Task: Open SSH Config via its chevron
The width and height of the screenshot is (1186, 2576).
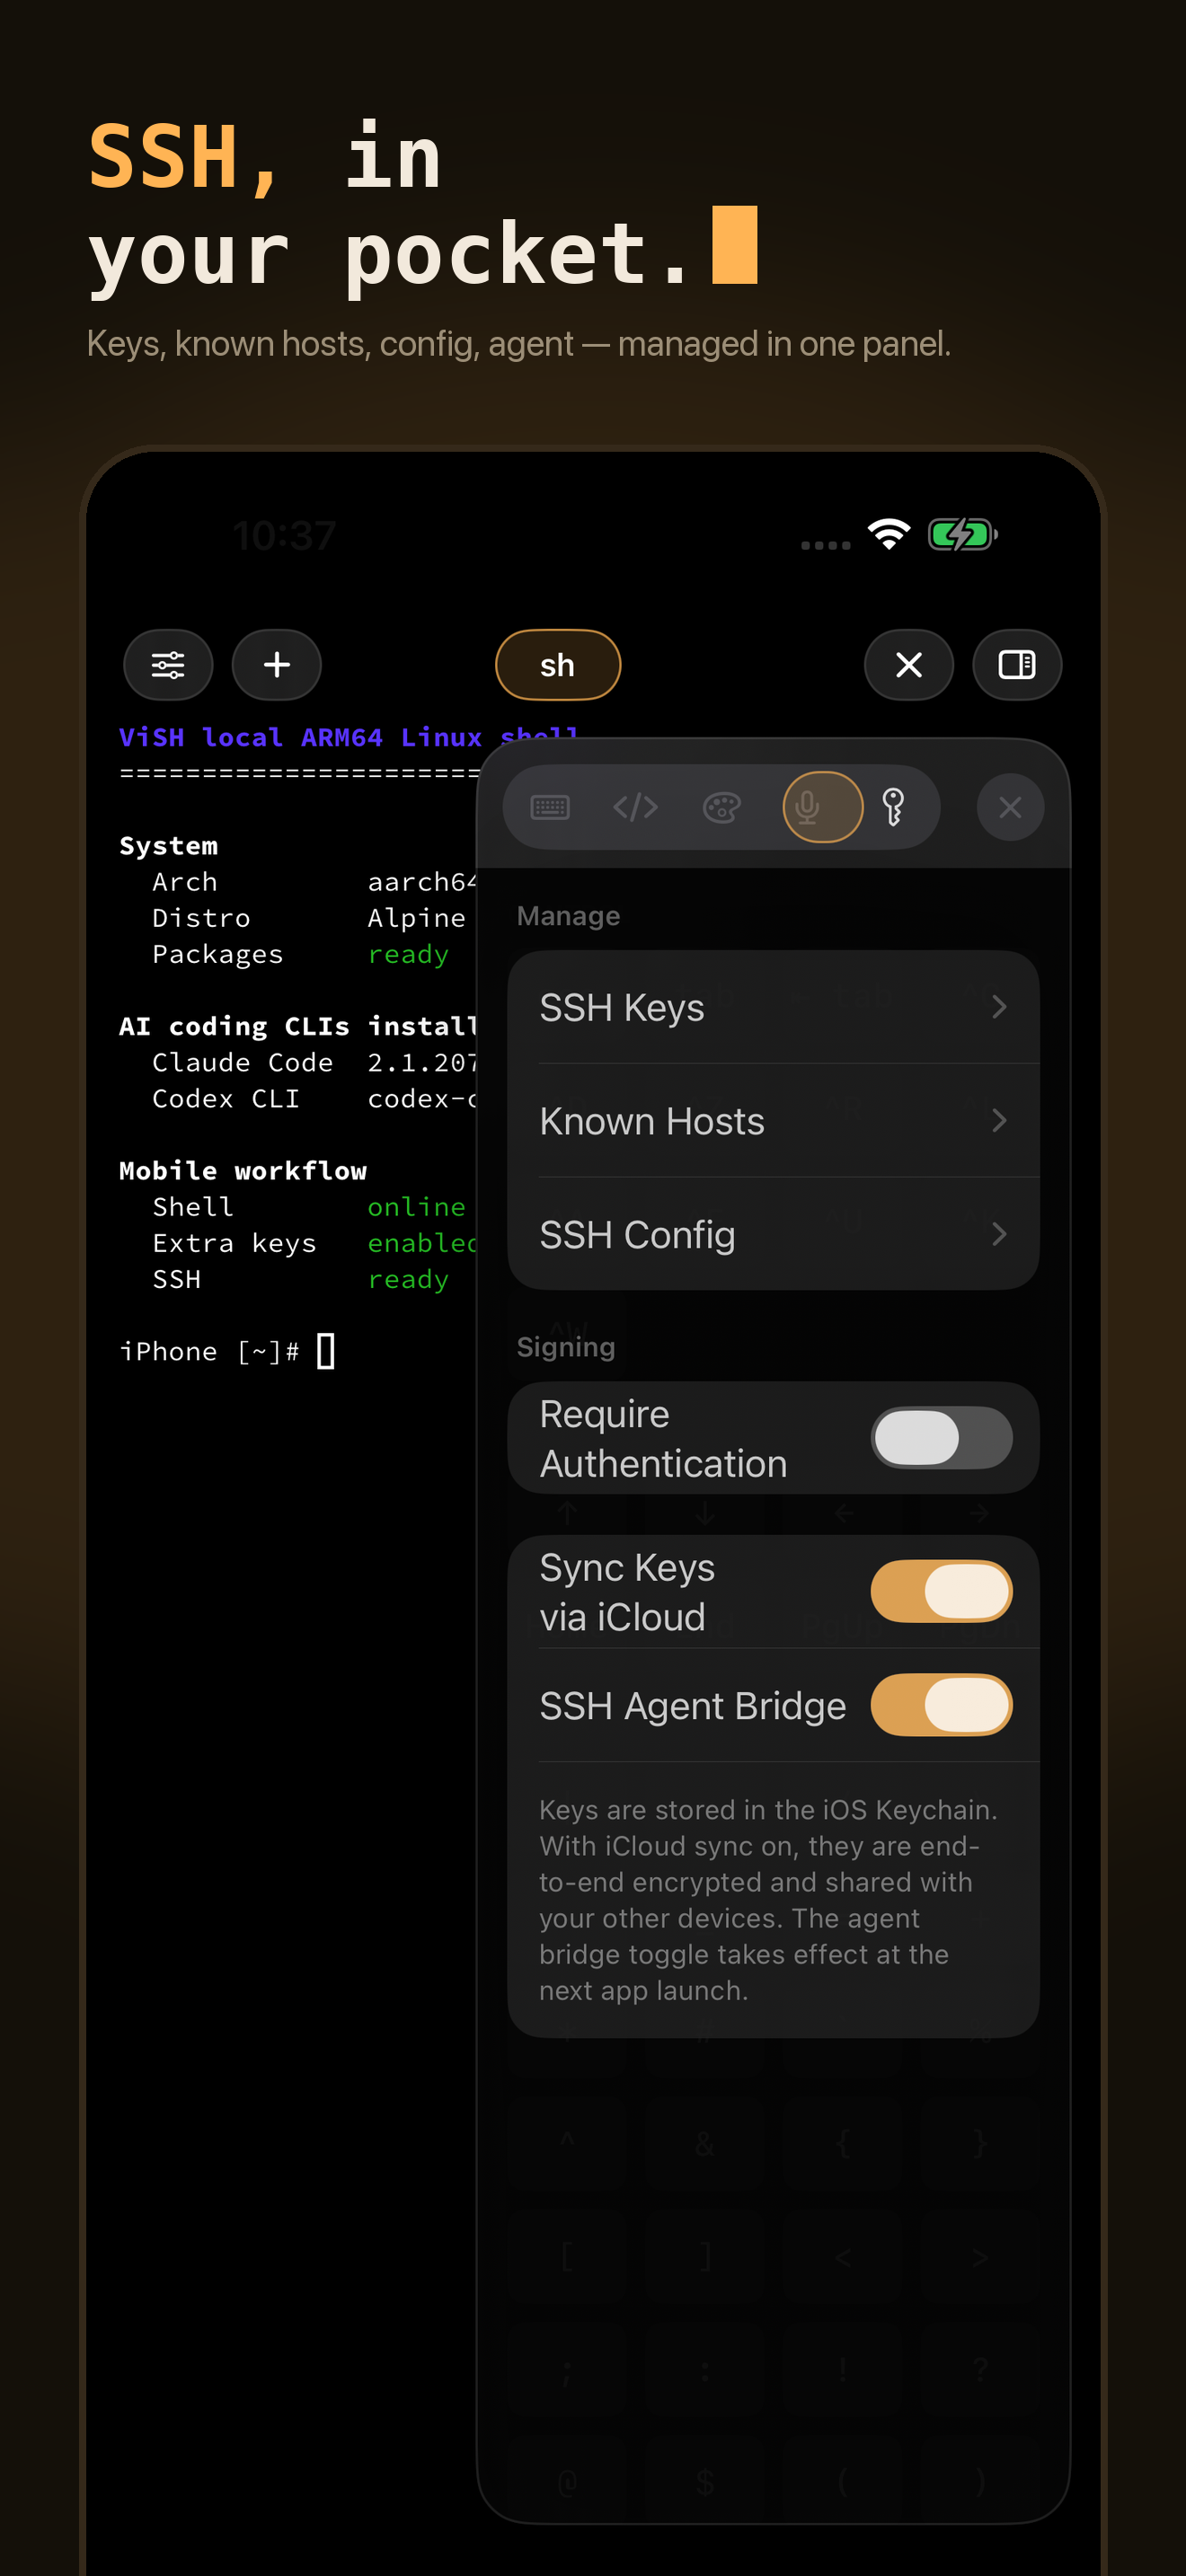Action: coord(999,1234)
